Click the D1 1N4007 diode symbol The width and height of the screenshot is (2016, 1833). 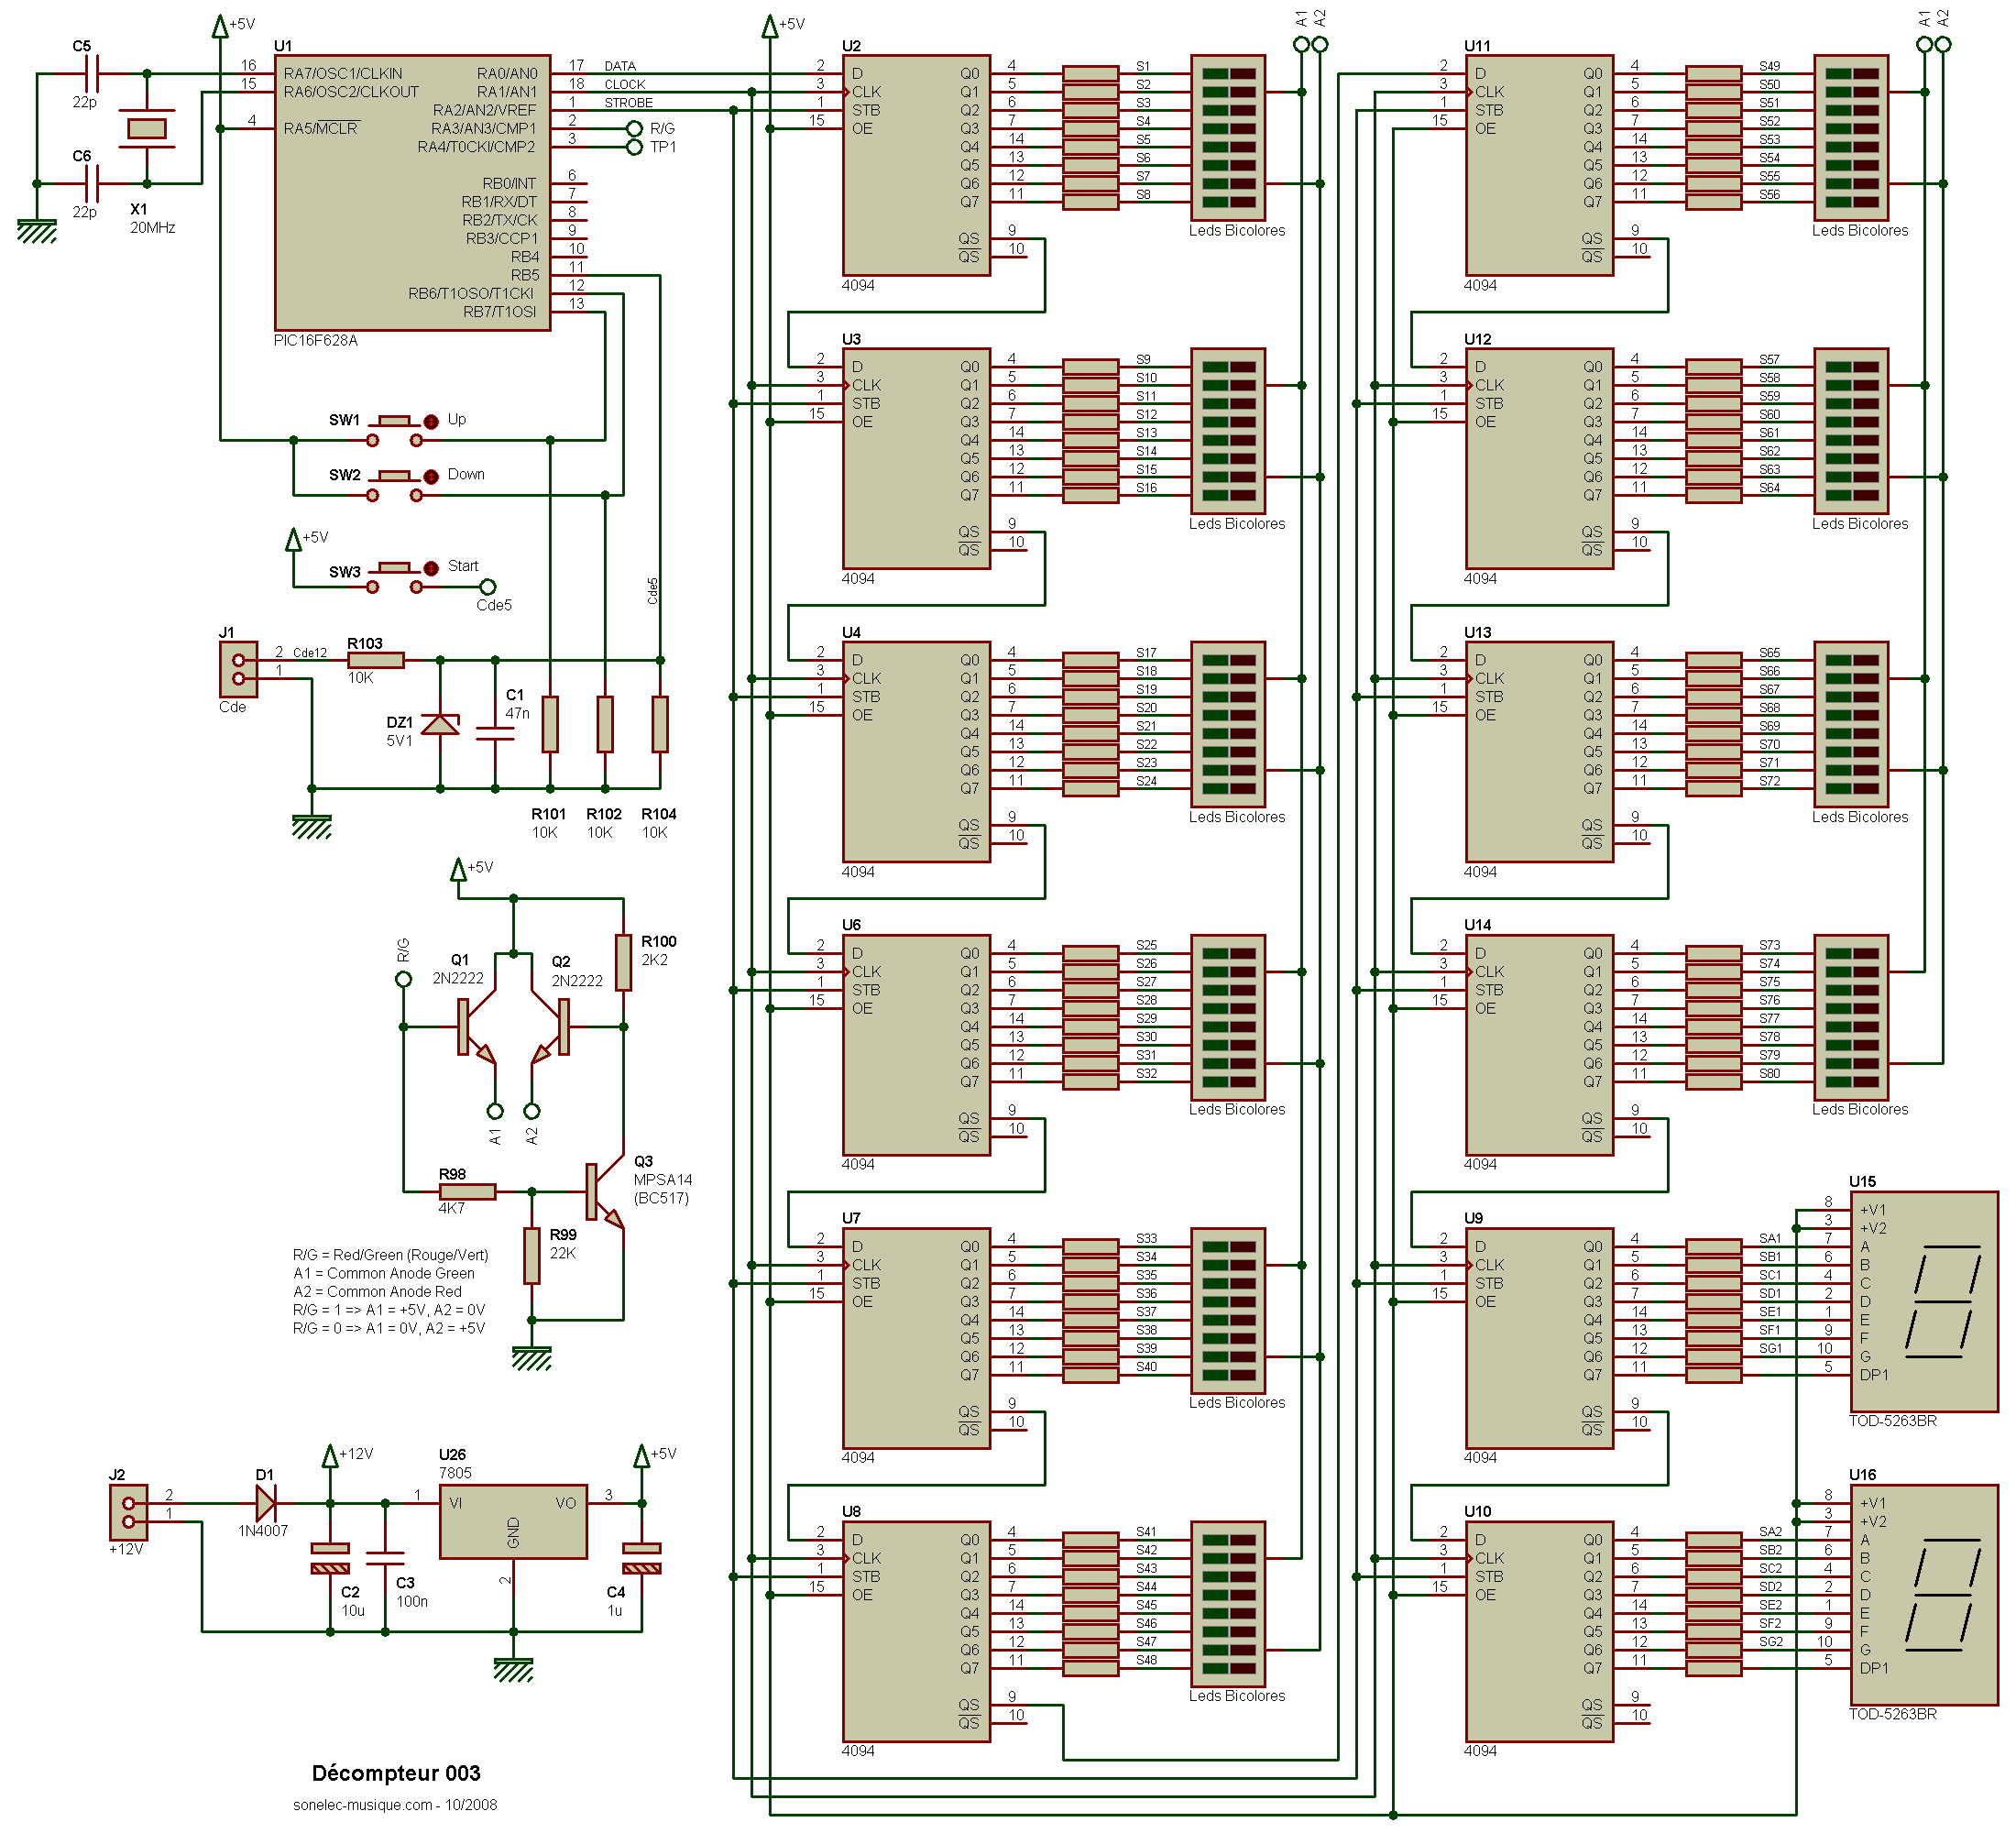coord(266,1503)
